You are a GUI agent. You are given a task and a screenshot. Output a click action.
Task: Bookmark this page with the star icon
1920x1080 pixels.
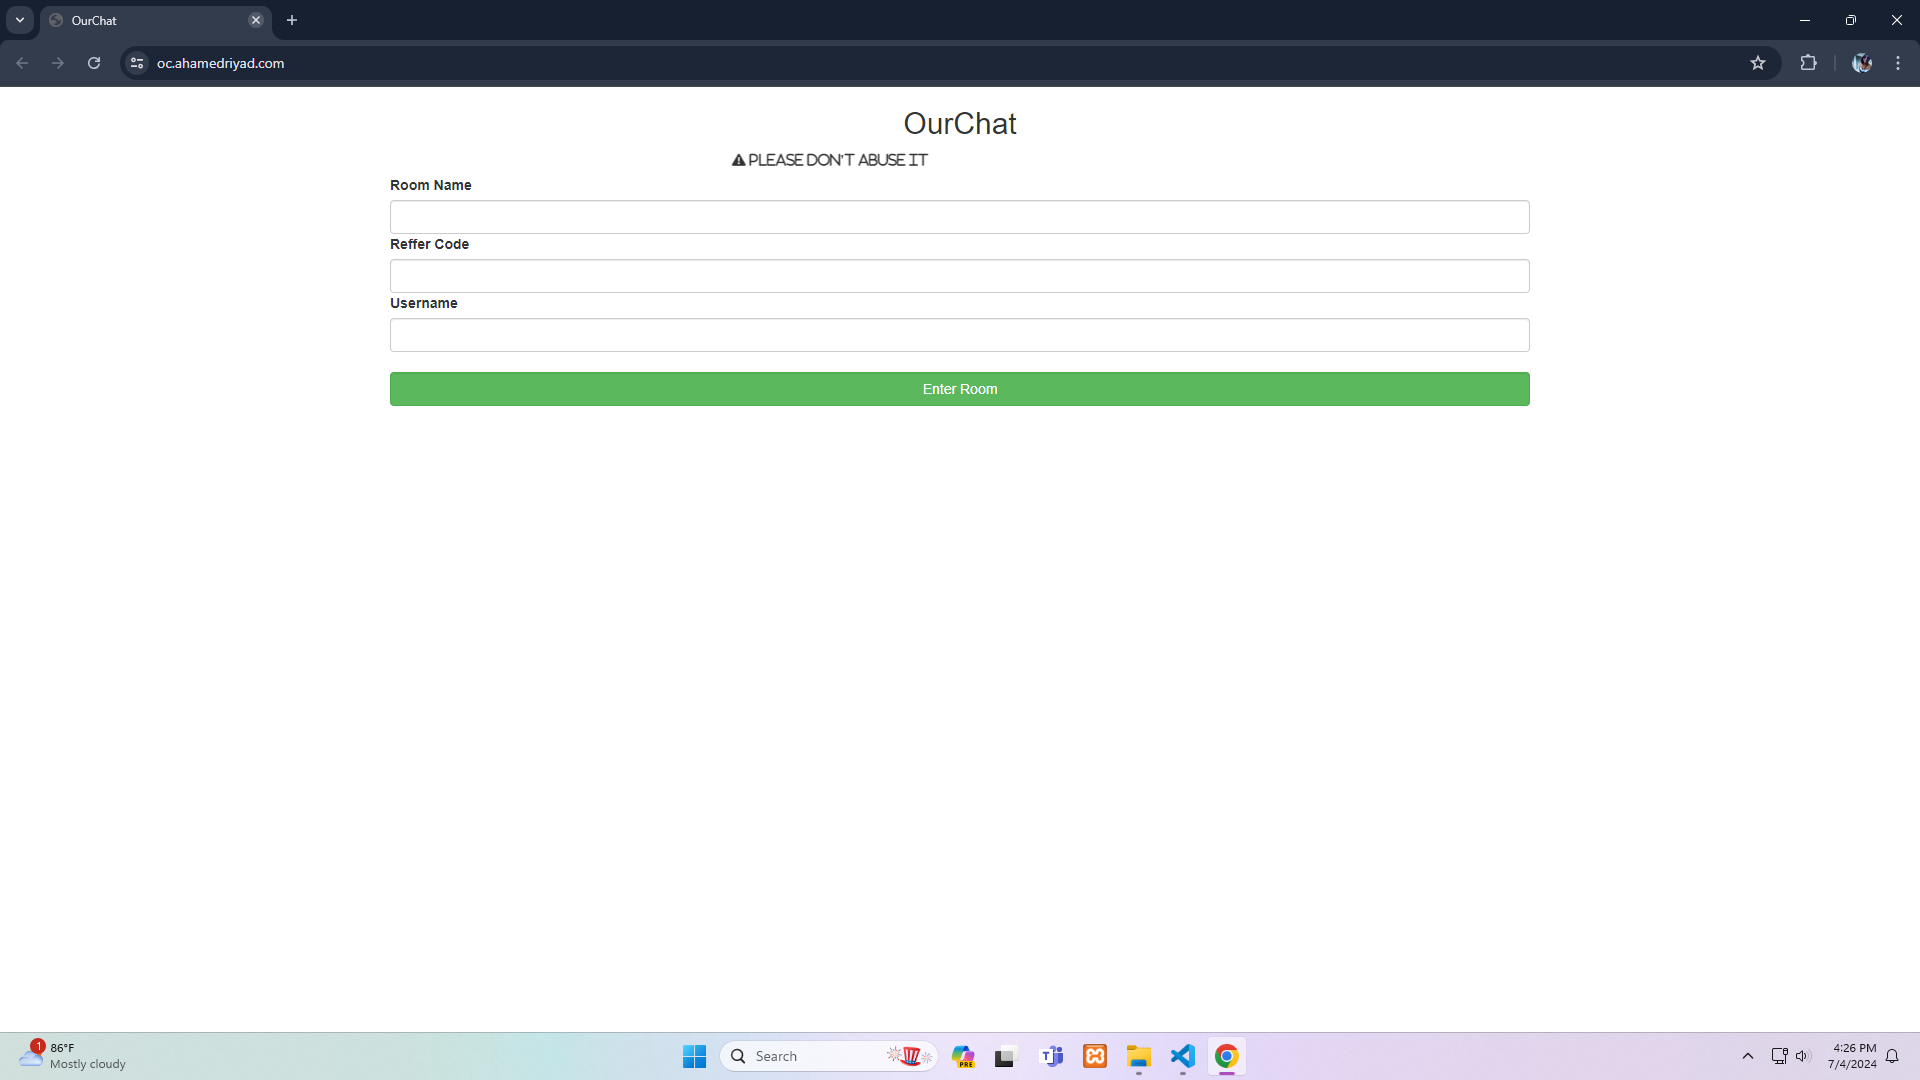click(1758, 63)
